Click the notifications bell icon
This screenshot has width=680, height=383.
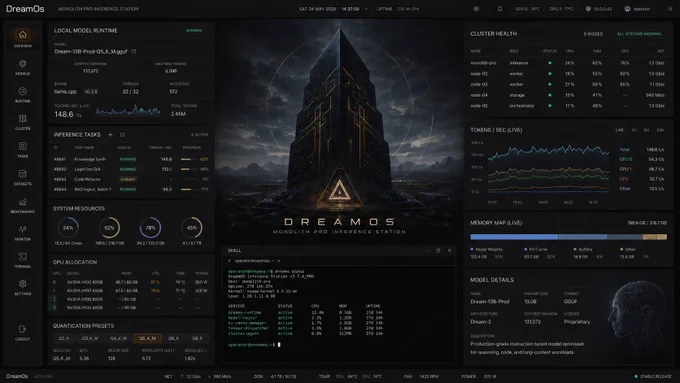click(x=500, y=9)
